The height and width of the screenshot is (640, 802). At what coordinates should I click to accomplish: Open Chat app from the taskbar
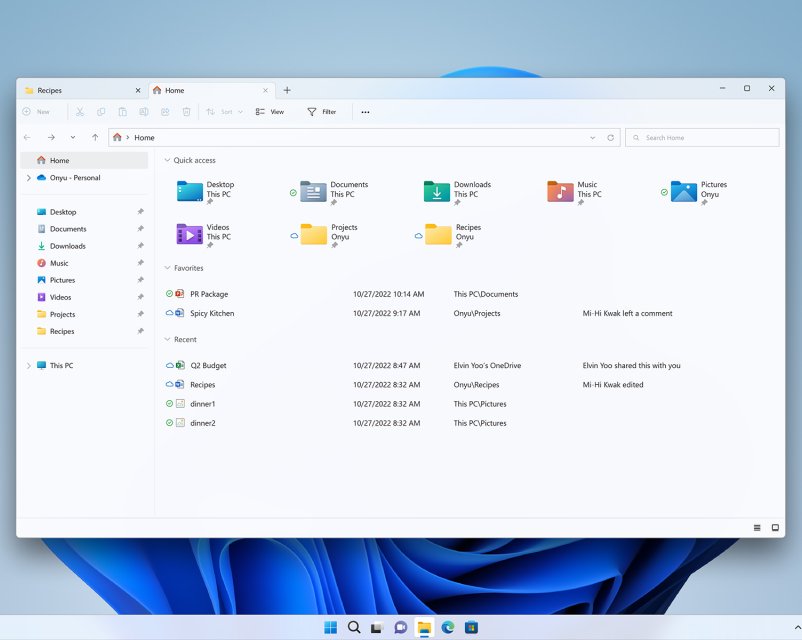(x=400, y=627)
